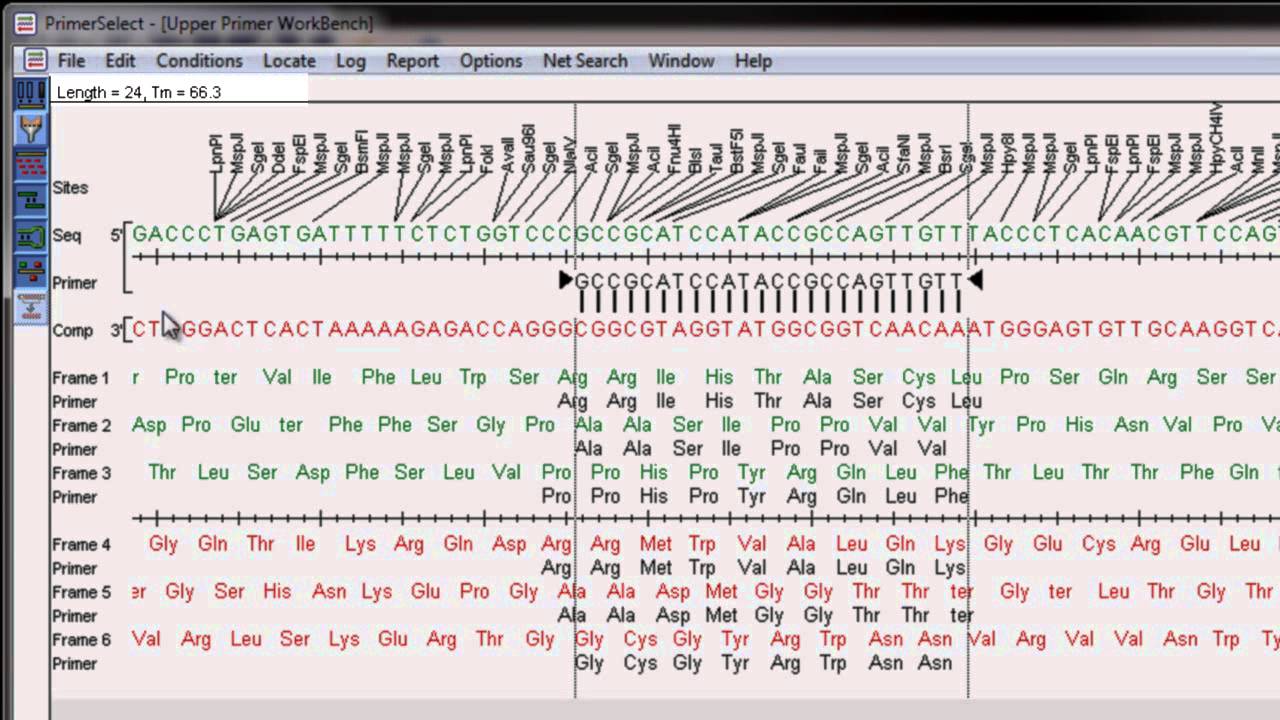Click Trp in the Frame 1 row
This screenshot has height=720, width=1280.
(x=473, y=378)
